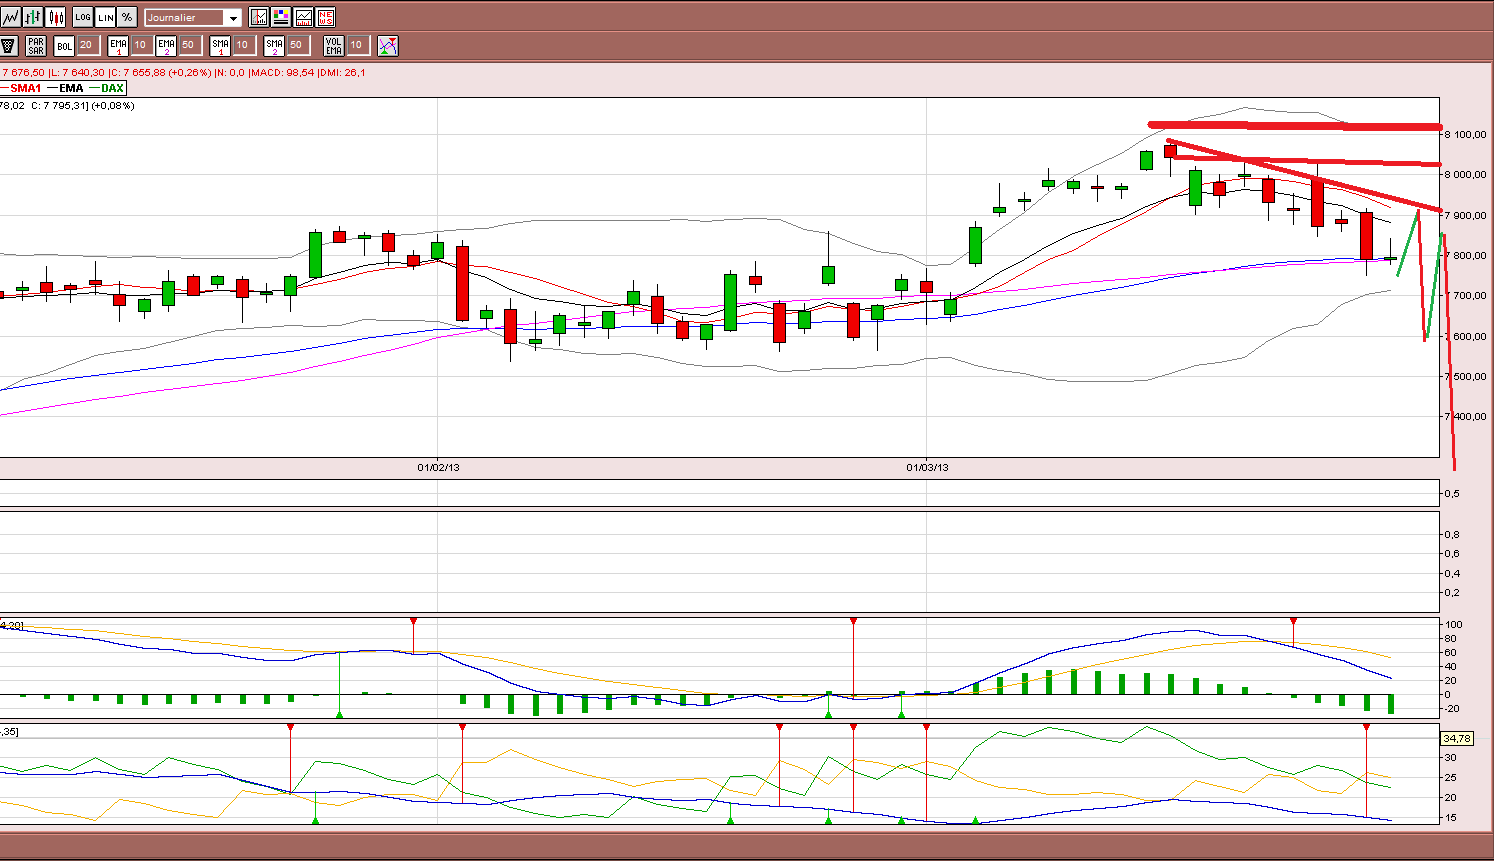Click the 01/03/13 date label
The height and width of the screenshot is (862, 1494).
[927, 467]
